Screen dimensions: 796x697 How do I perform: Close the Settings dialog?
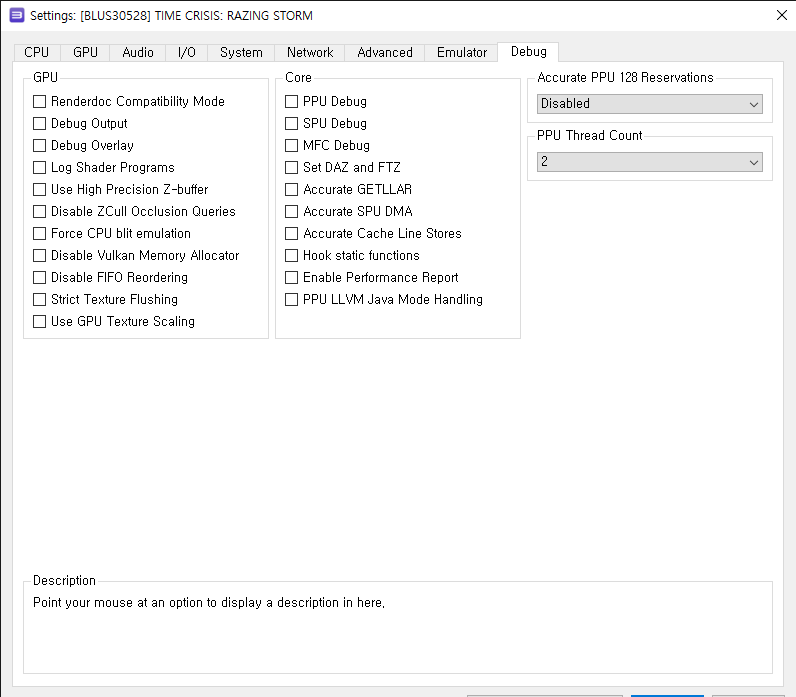coord(782,15)
